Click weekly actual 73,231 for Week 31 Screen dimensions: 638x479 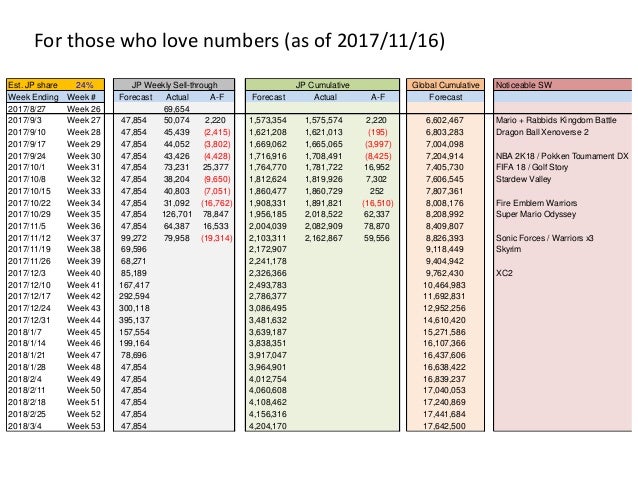pos(177,167)
